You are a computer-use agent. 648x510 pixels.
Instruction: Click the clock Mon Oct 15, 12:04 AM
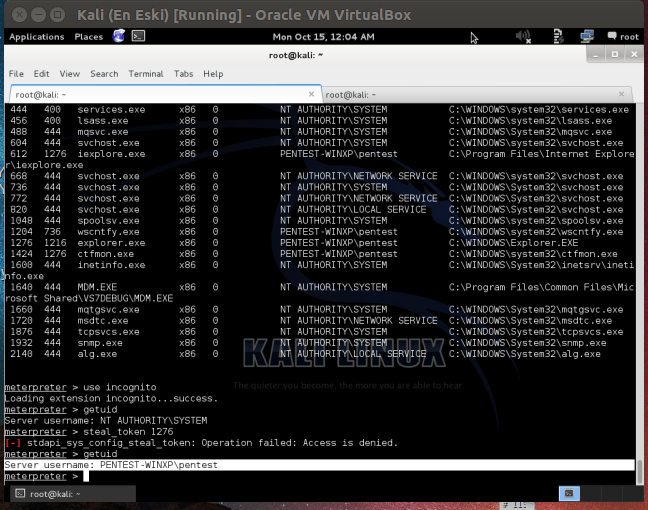(x=324, y=37)
